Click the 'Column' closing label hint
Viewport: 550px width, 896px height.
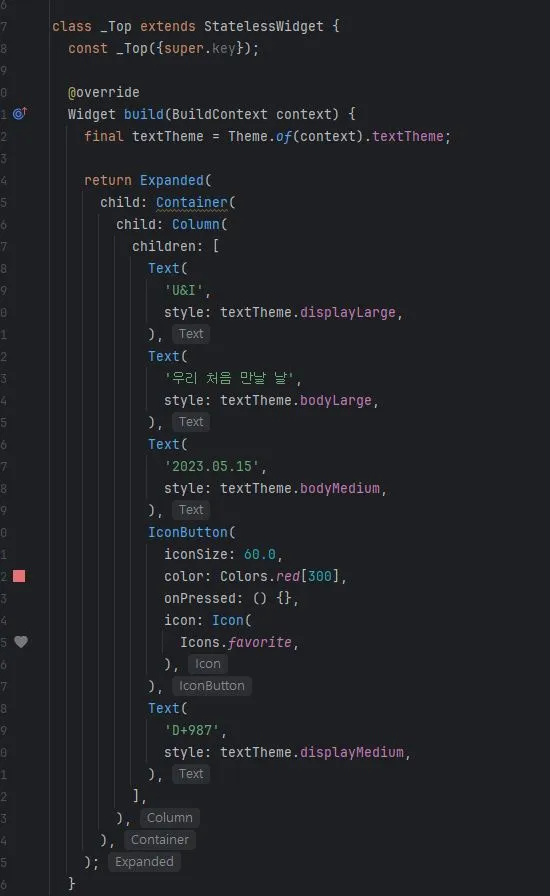pos(169,818)
